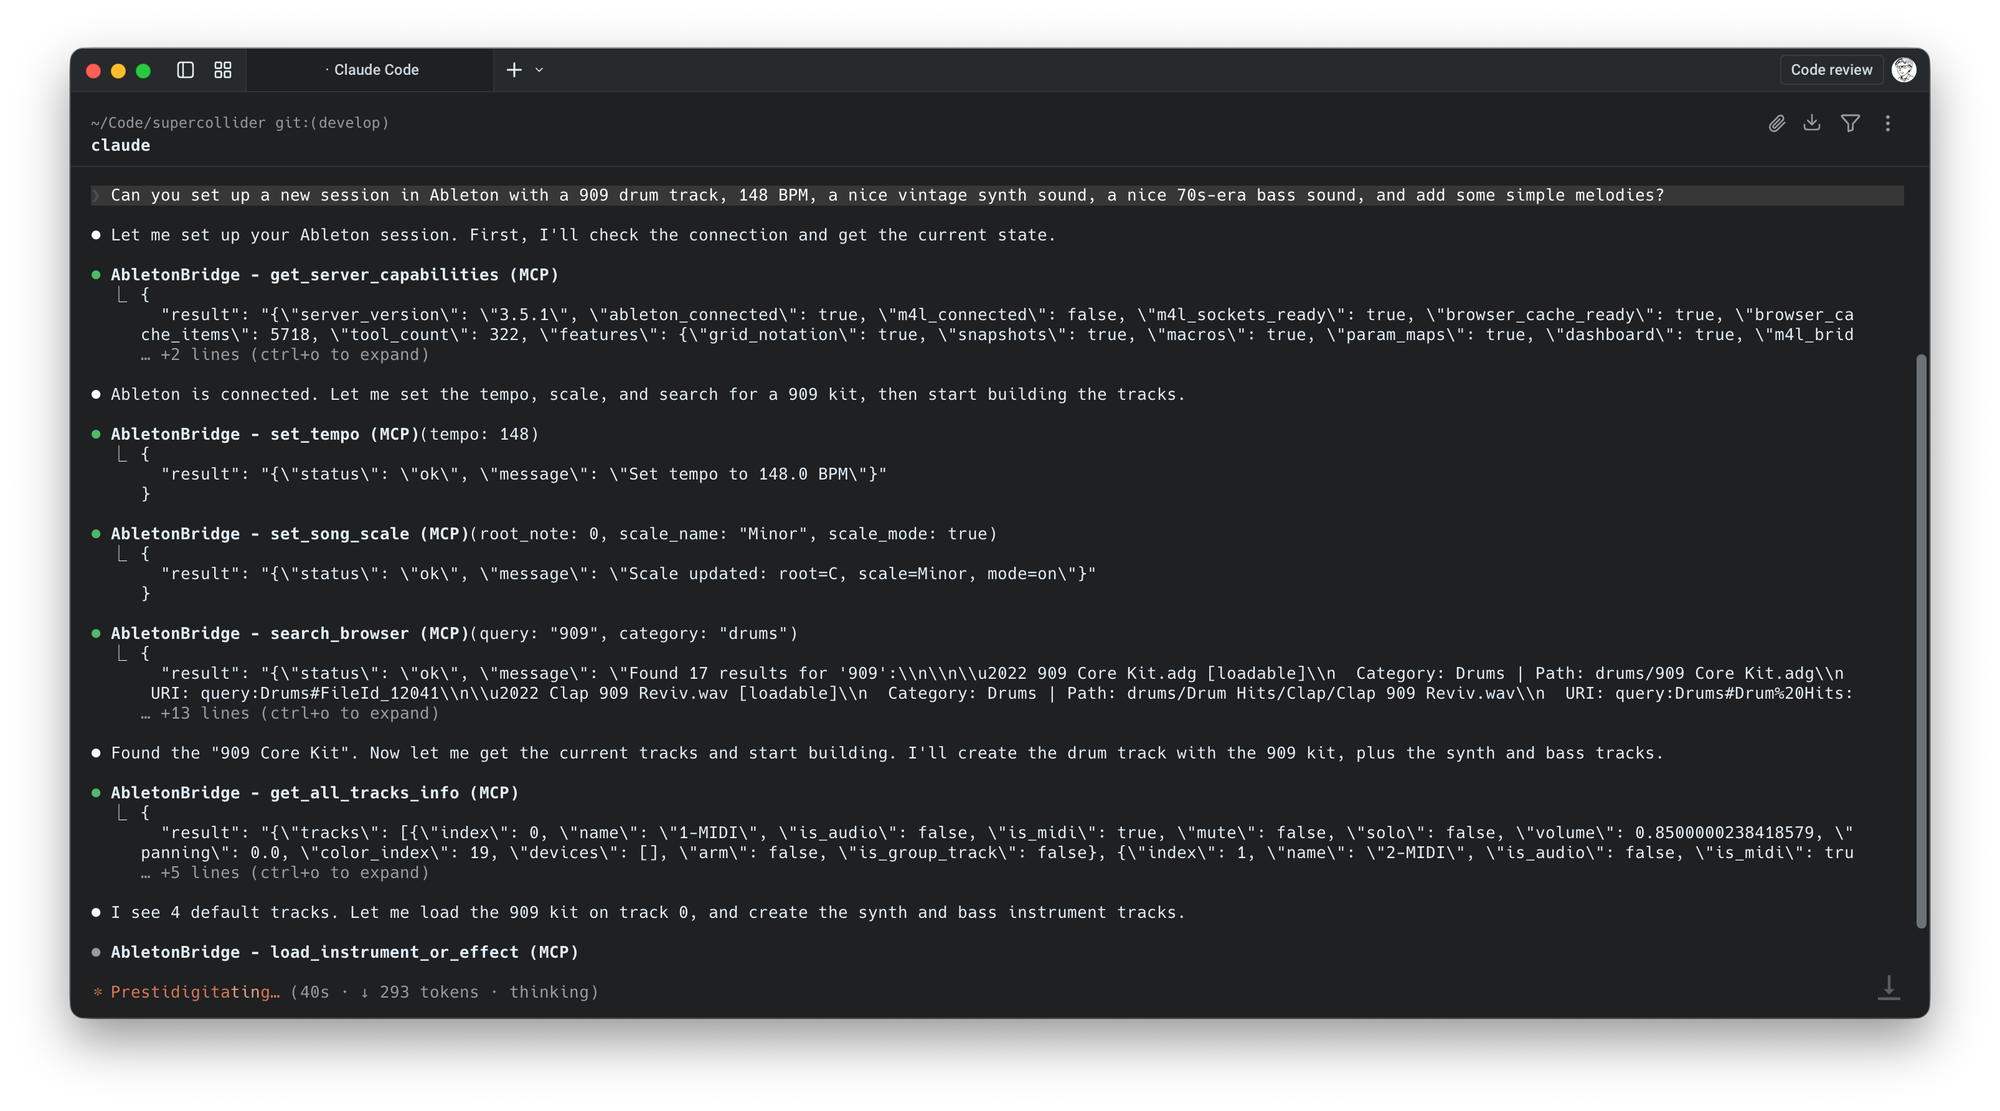Open the vertical three-dot menu

pyautogui.click(x=1888, y=123)
